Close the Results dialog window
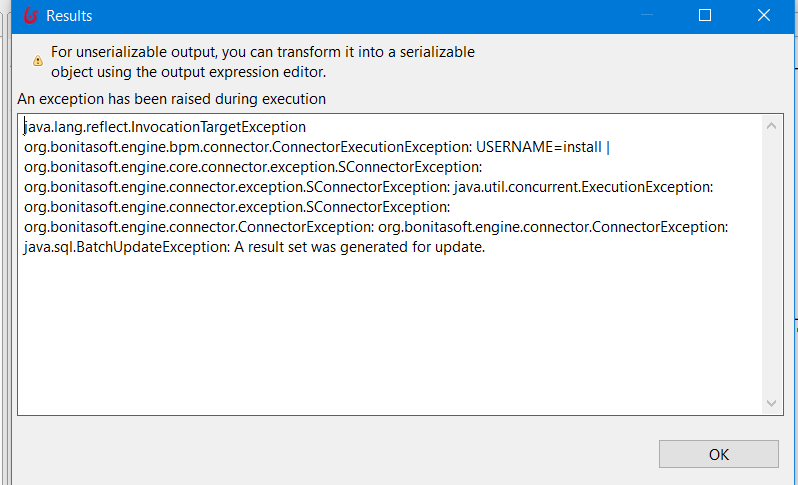Image resolution: width=798 pixels, height=485 pixels. [765, 16]
